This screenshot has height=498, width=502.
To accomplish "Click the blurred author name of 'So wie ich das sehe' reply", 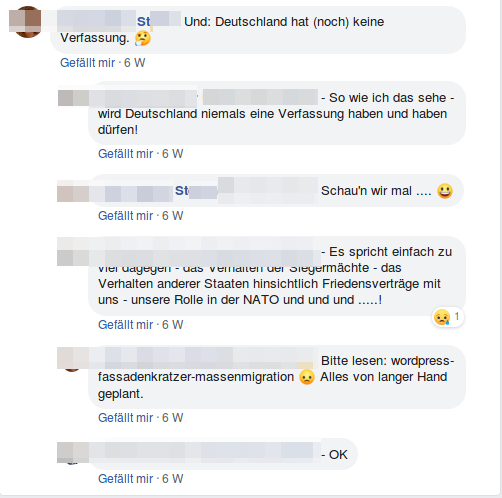I will tap(143, 98).
